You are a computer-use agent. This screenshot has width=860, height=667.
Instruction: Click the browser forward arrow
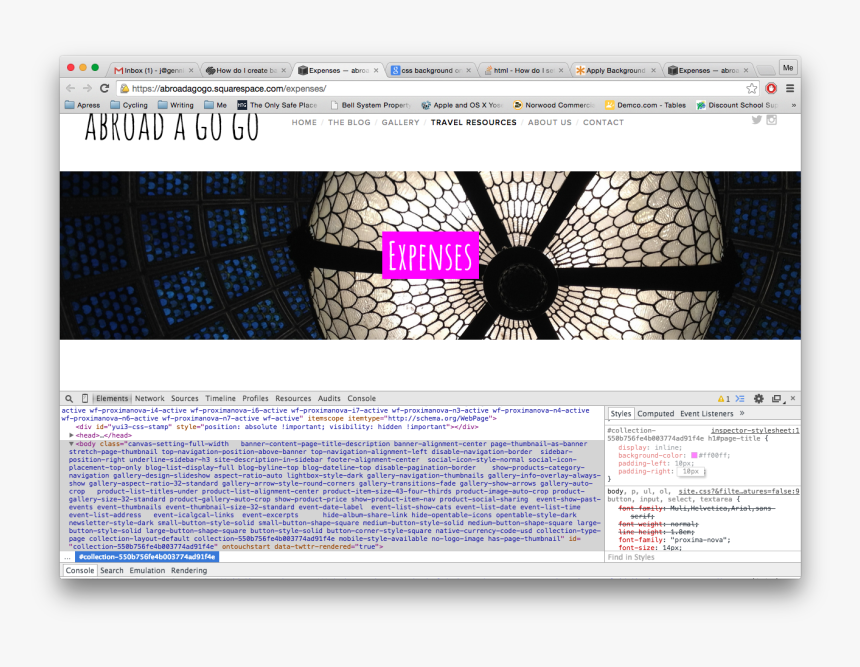pos(87,88)
